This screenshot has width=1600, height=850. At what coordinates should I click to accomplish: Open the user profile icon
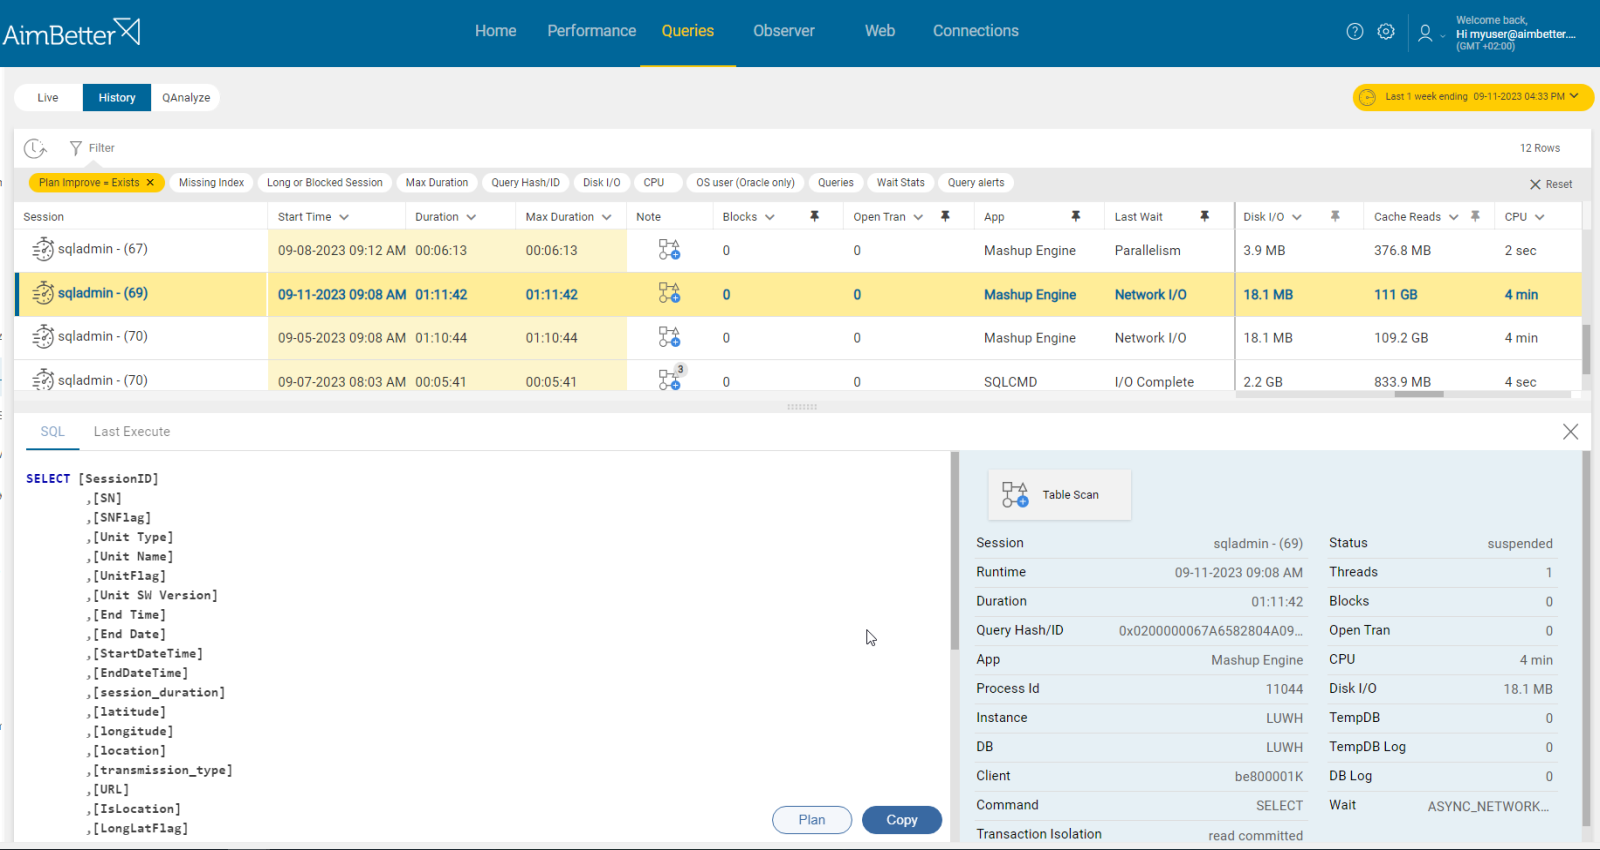click(1425, 33)
